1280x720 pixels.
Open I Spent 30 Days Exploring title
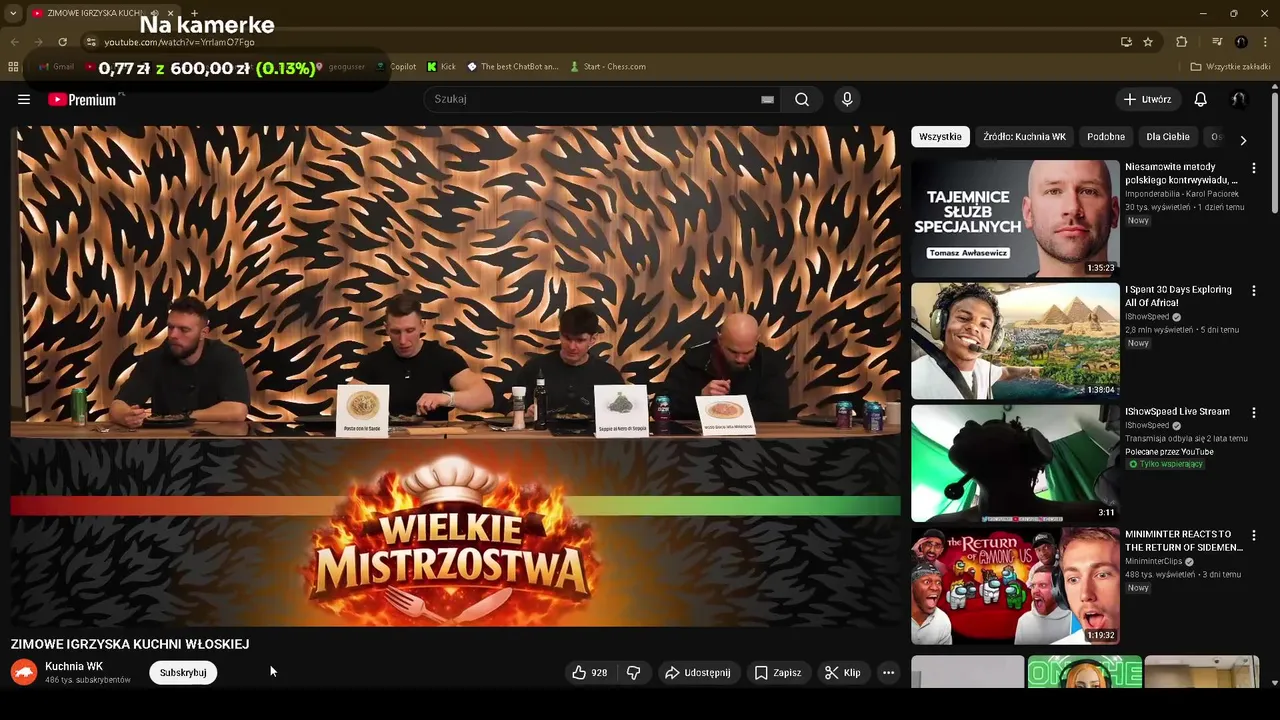coord(1178,296)
